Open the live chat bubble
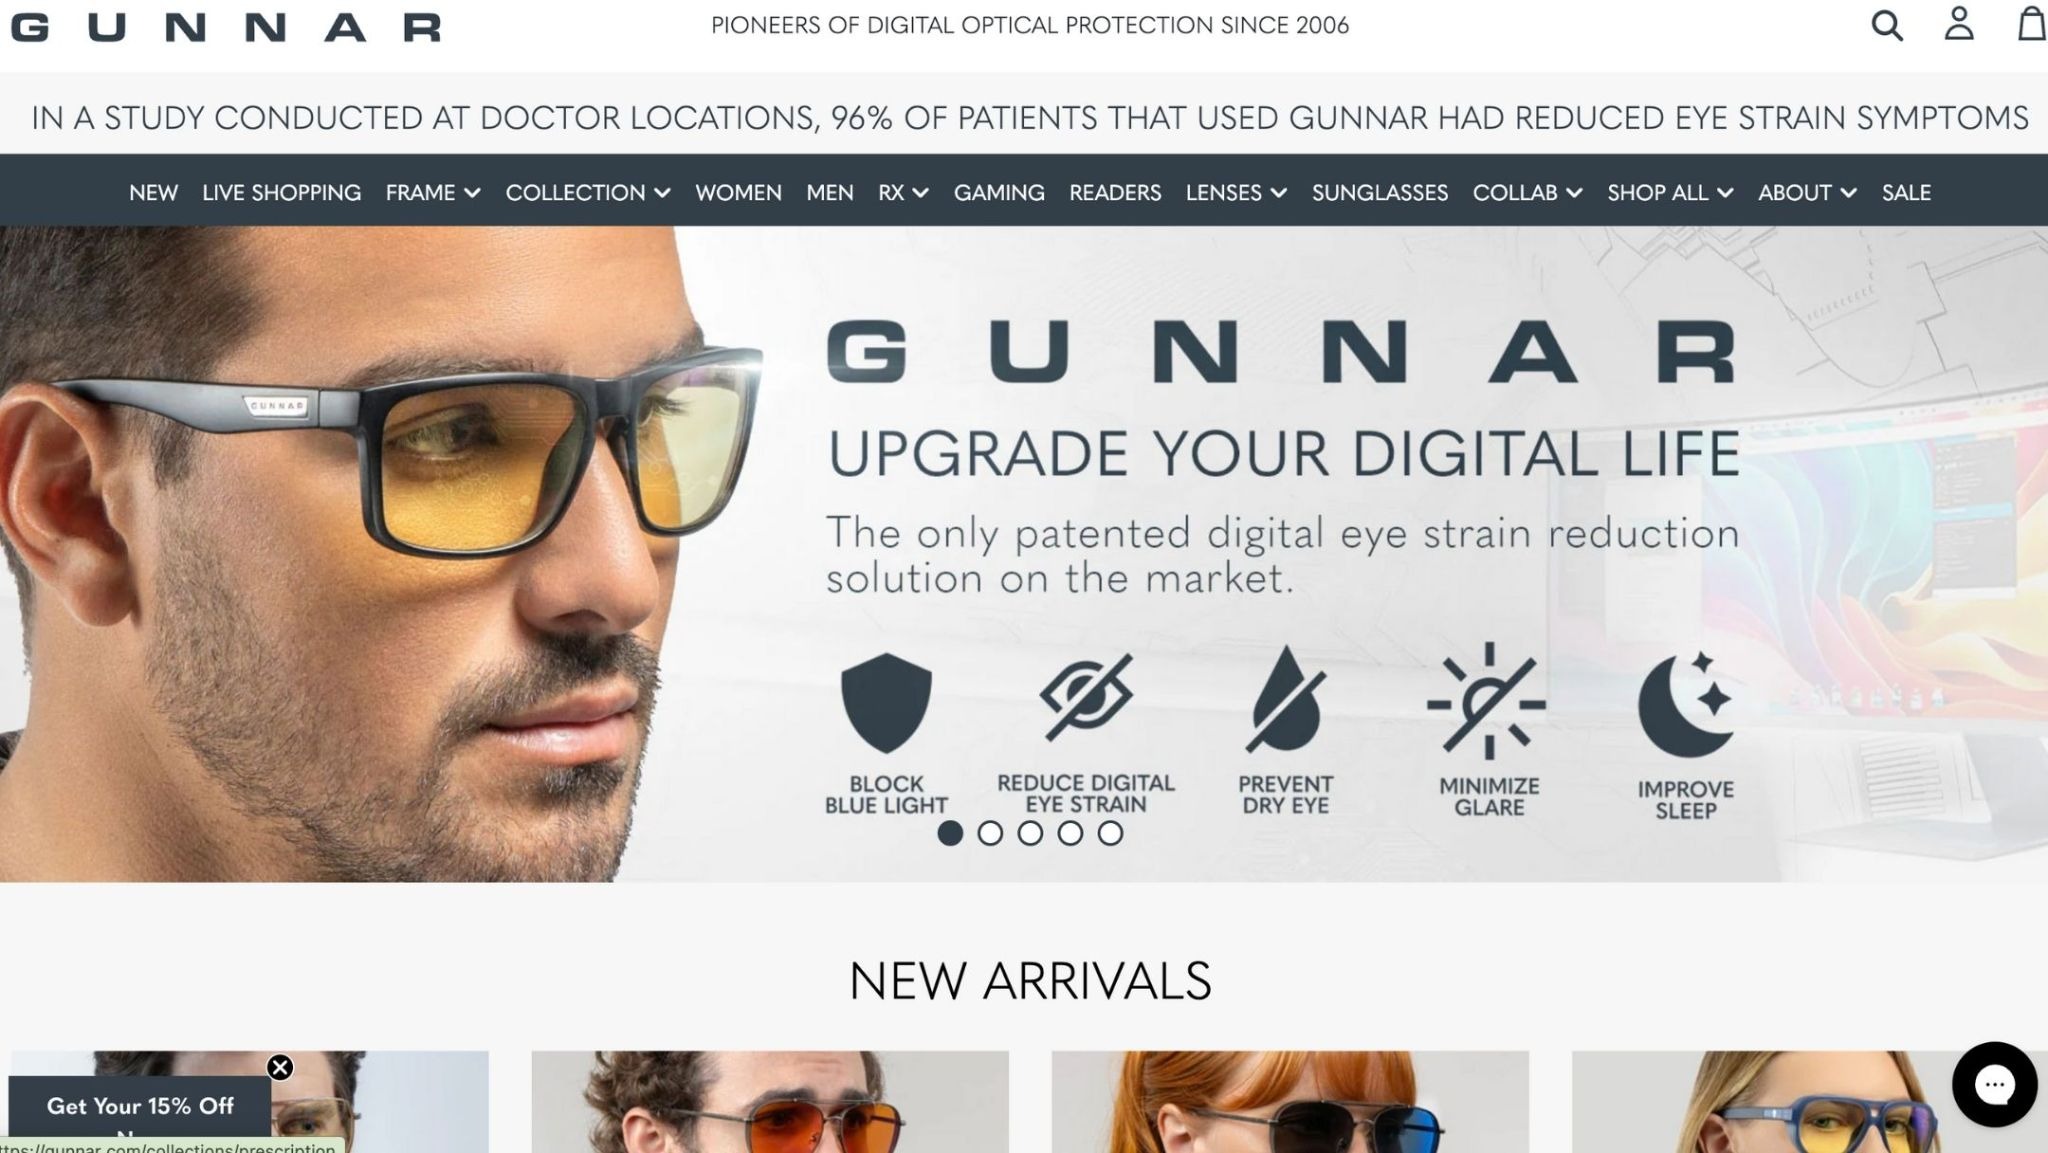2048x1153 pixels. 1994,1084
